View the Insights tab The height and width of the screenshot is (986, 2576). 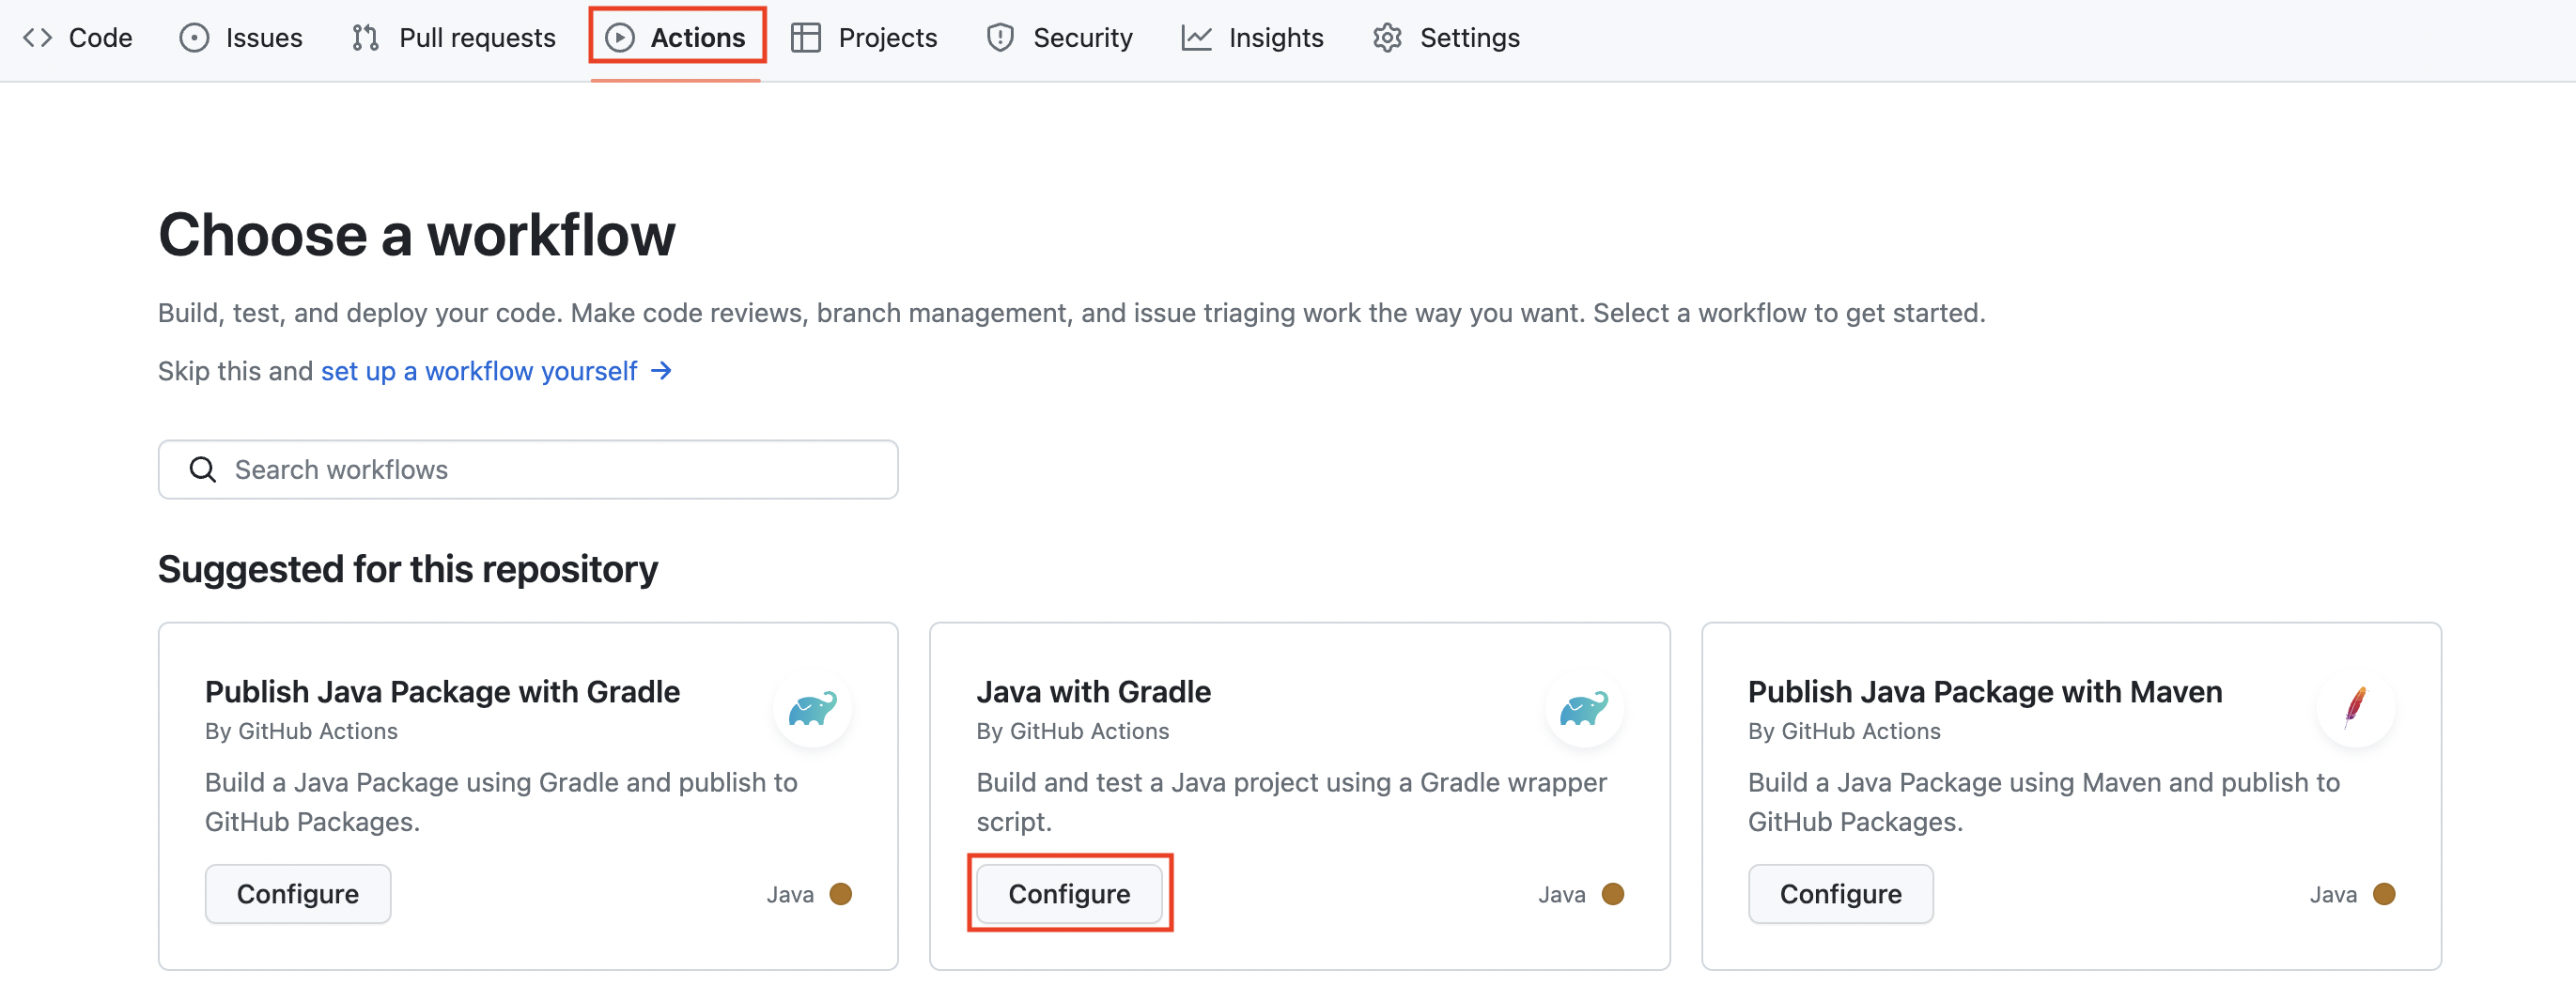(x=1253, y=37)
